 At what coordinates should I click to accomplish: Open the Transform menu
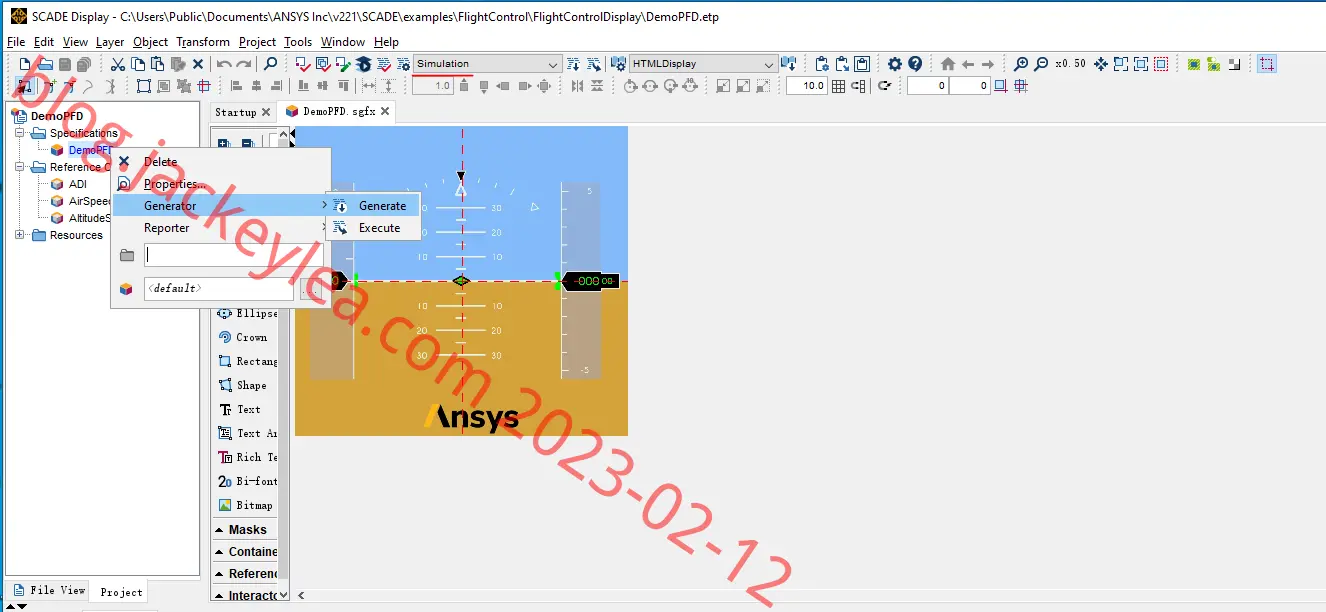click(x=203, y=42)
